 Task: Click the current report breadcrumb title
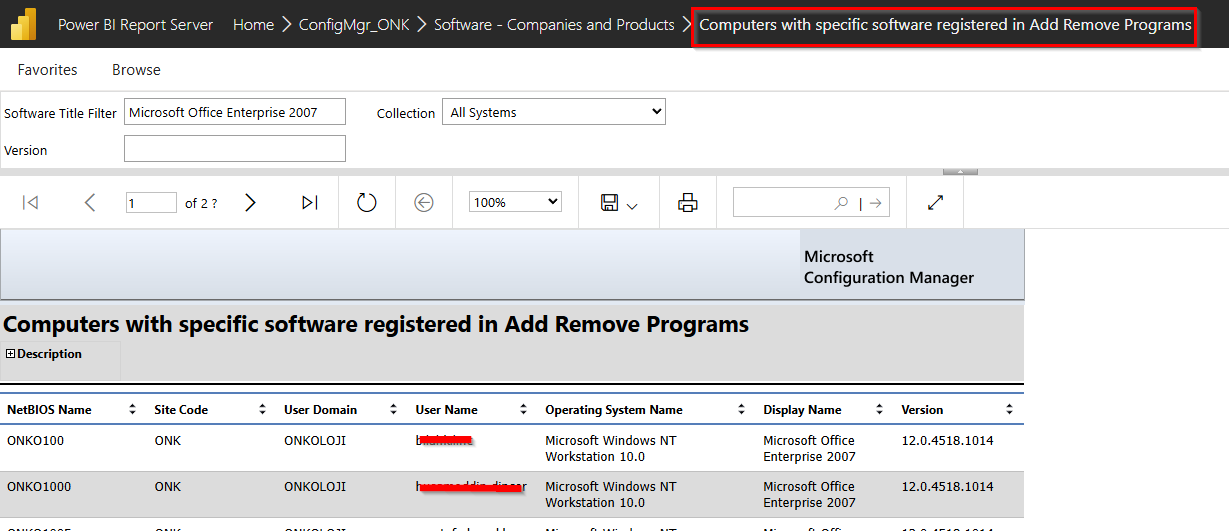pos(945,25)
